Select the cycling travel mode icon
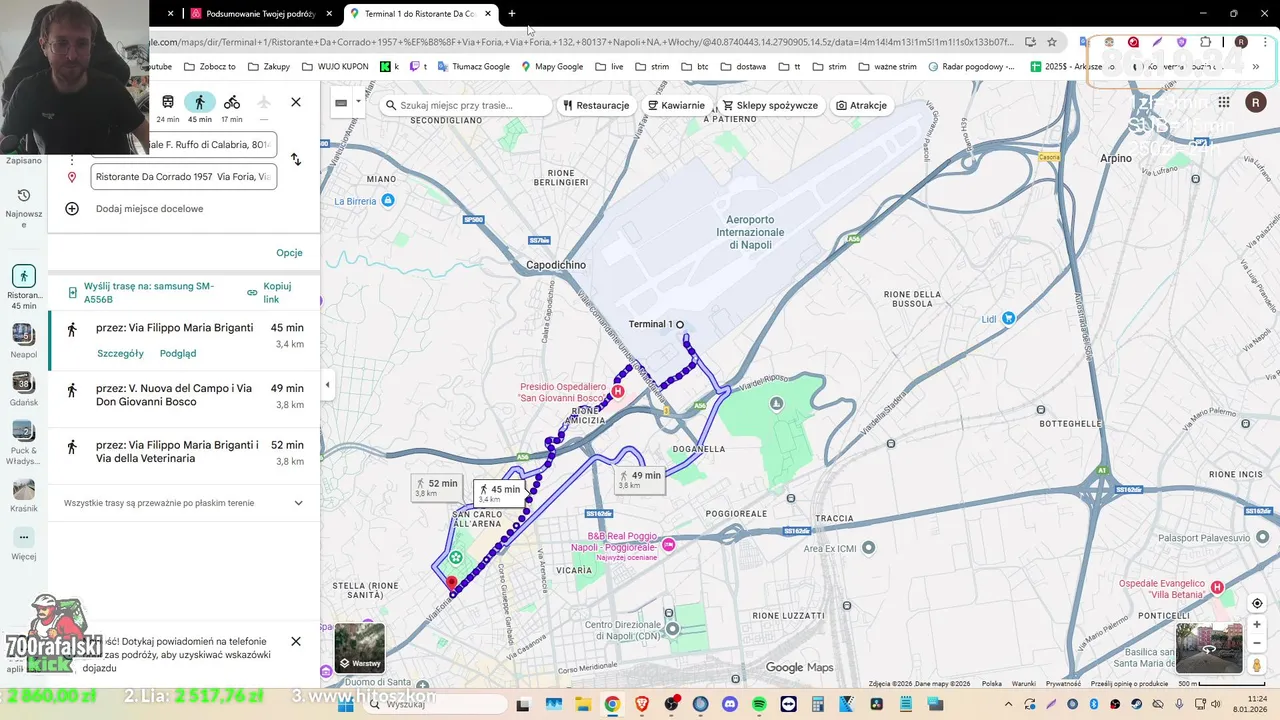The height and width of the screenshot is (720, 1280). click(232, 102)
